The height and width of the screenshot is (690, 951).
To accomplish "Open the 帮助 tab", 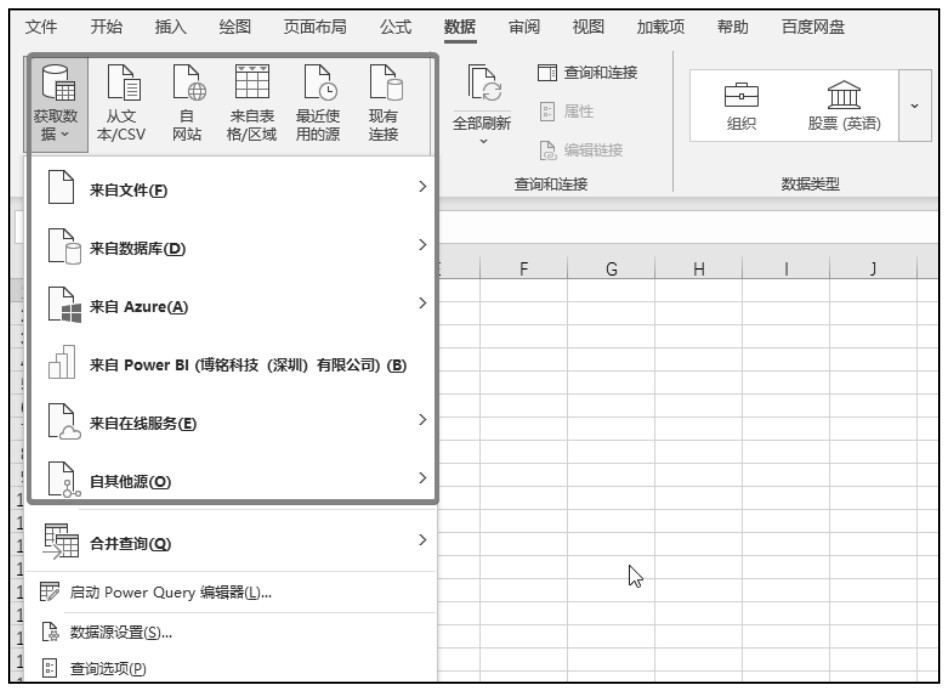I will (733, 27).
